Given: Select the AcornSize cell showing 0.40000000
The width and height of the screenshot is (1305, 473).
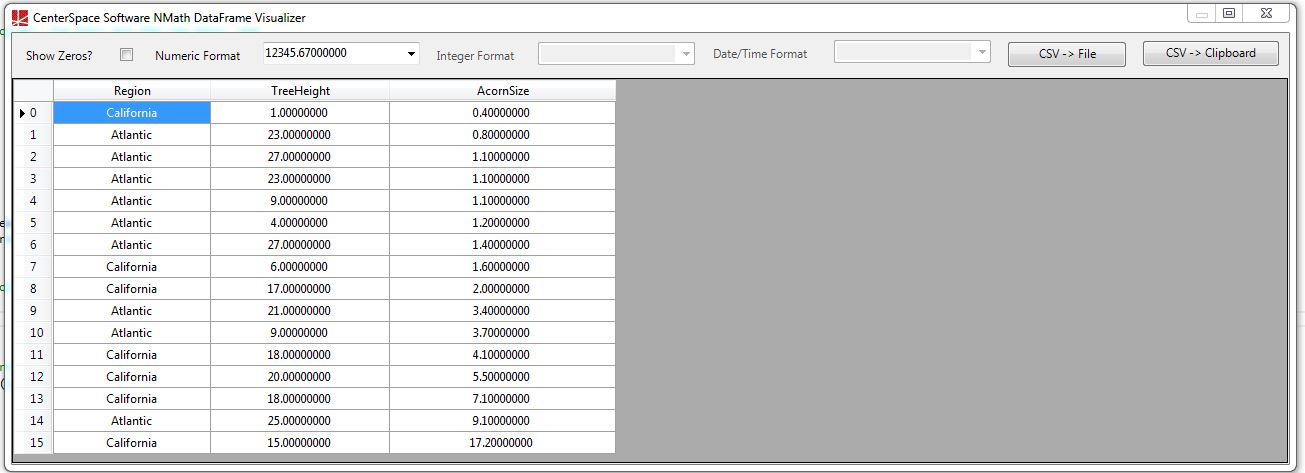Looking at the screenshot, I should tap(502, 113).
